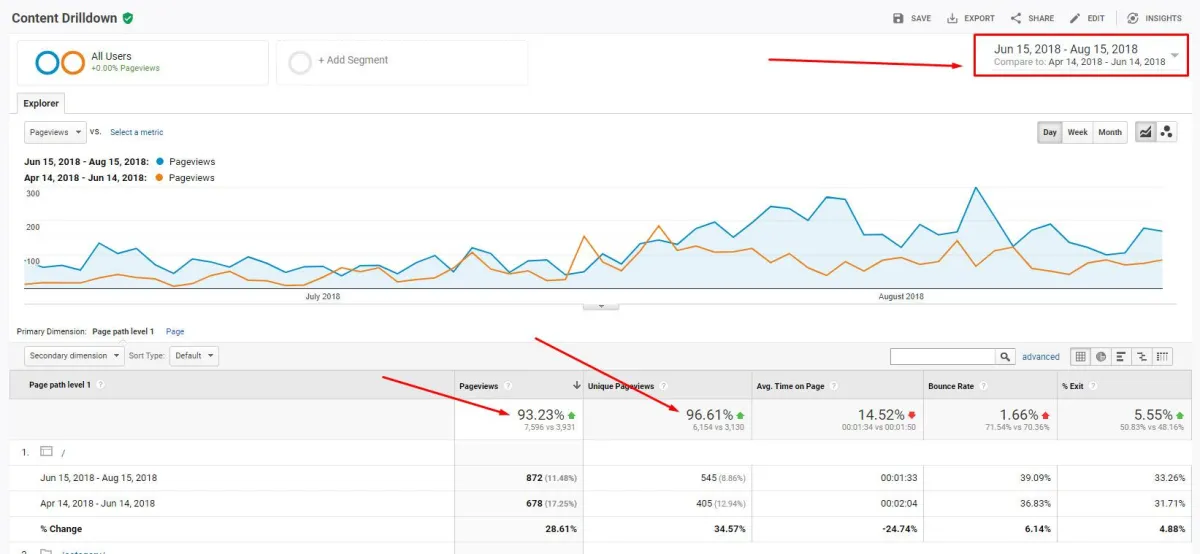Open the INSIGHTS icon
Screen dimensions: 1200x554
(x=1133, y=18)
